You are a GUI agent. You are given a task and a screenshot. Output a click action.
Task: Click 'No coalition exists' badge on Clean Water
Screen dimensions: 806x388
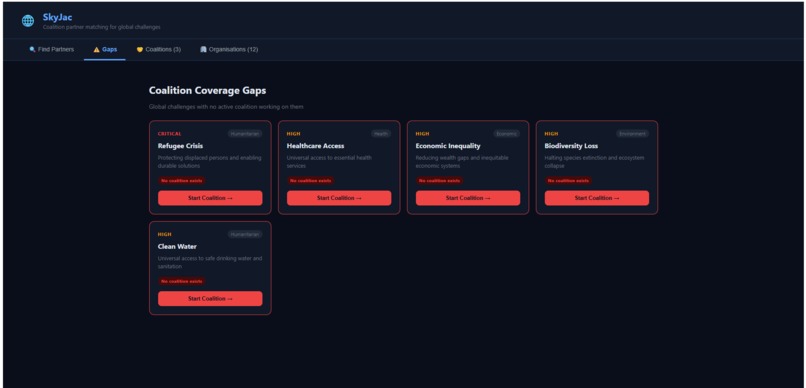tap(181, 282)
